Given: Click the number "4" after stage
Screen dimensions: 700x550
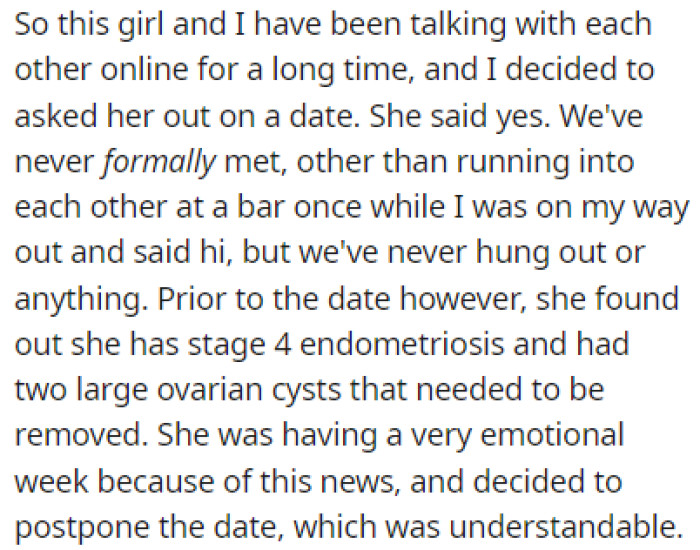Looking at the screenshot, I should [x=283, y=345].
